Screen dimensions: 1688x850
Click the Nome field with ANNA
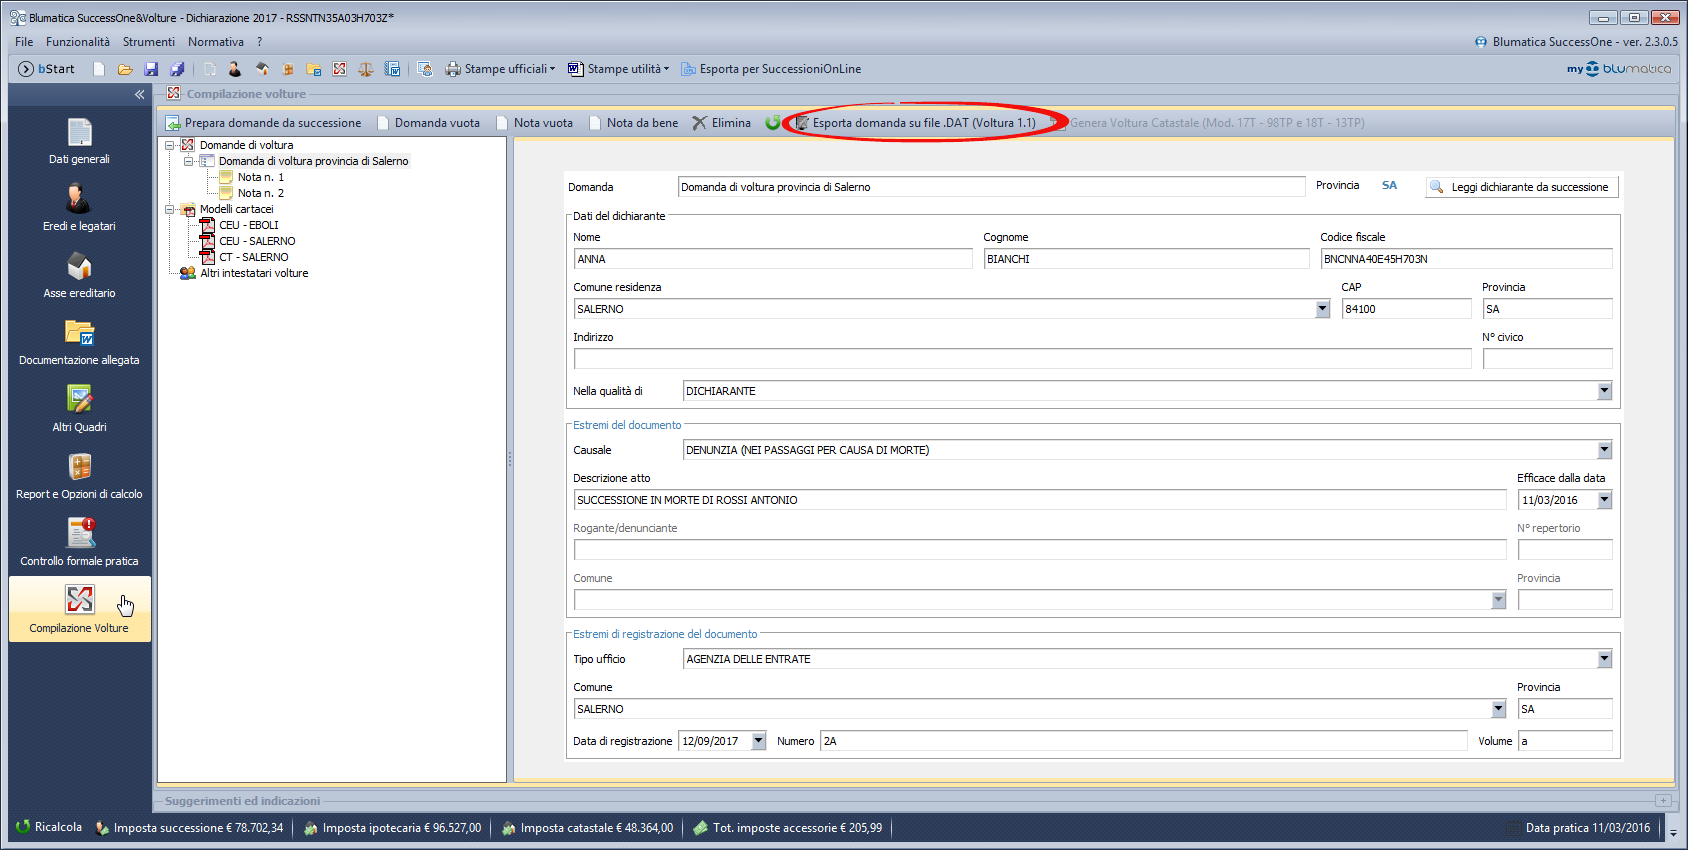pyautogui.click(x=773, y=259)
